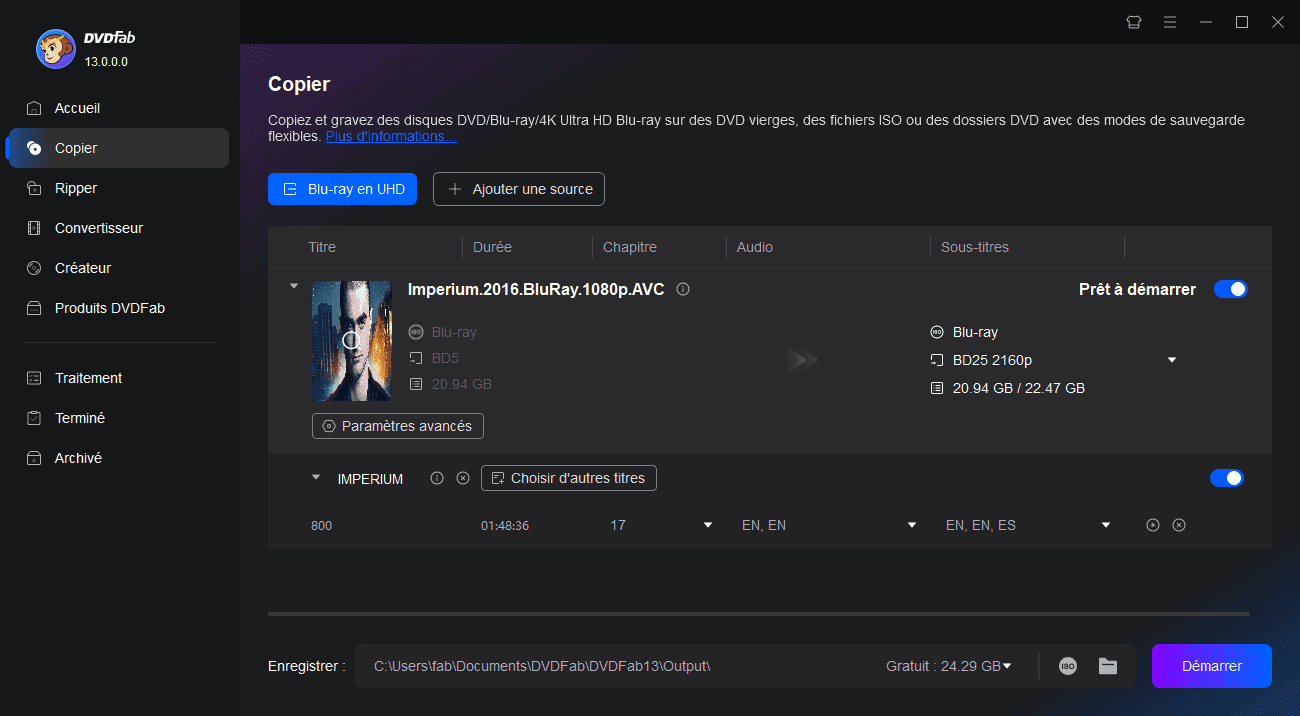The width and height of the screenshot is (1300, 716).
Task: Click the Audio column header
Action: tap(755, 247)
